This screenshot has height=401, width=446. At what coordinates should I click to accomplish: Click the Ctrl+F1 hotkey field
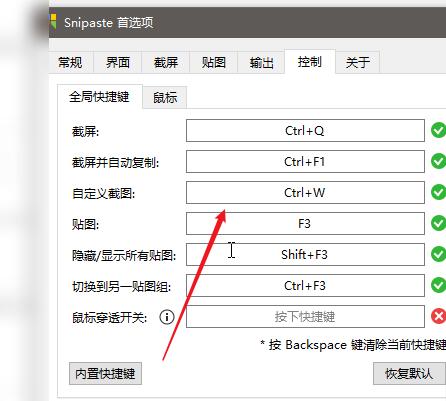click(305, 162)
